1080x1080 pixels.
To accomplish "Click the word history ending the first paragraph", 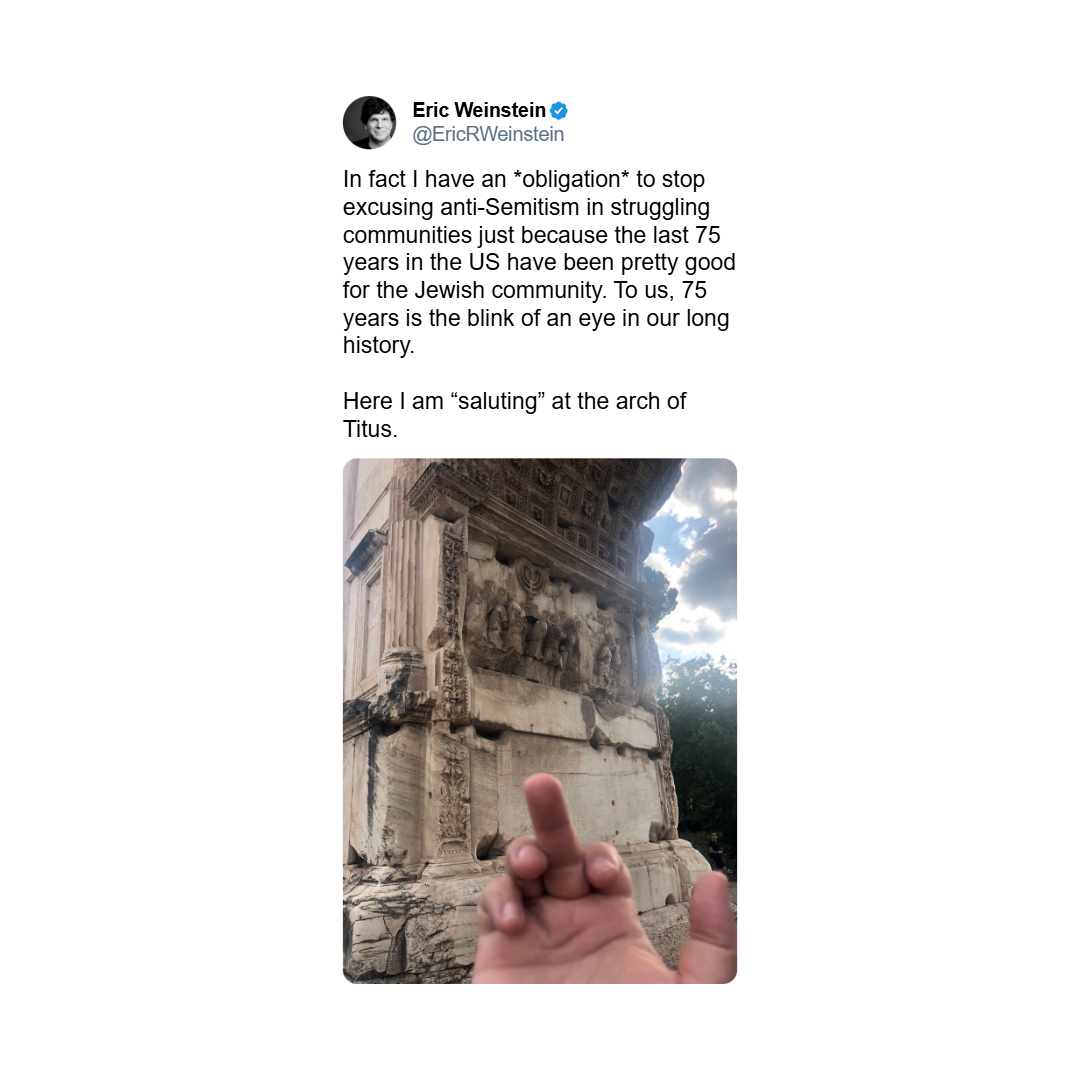I will [377, 346].
